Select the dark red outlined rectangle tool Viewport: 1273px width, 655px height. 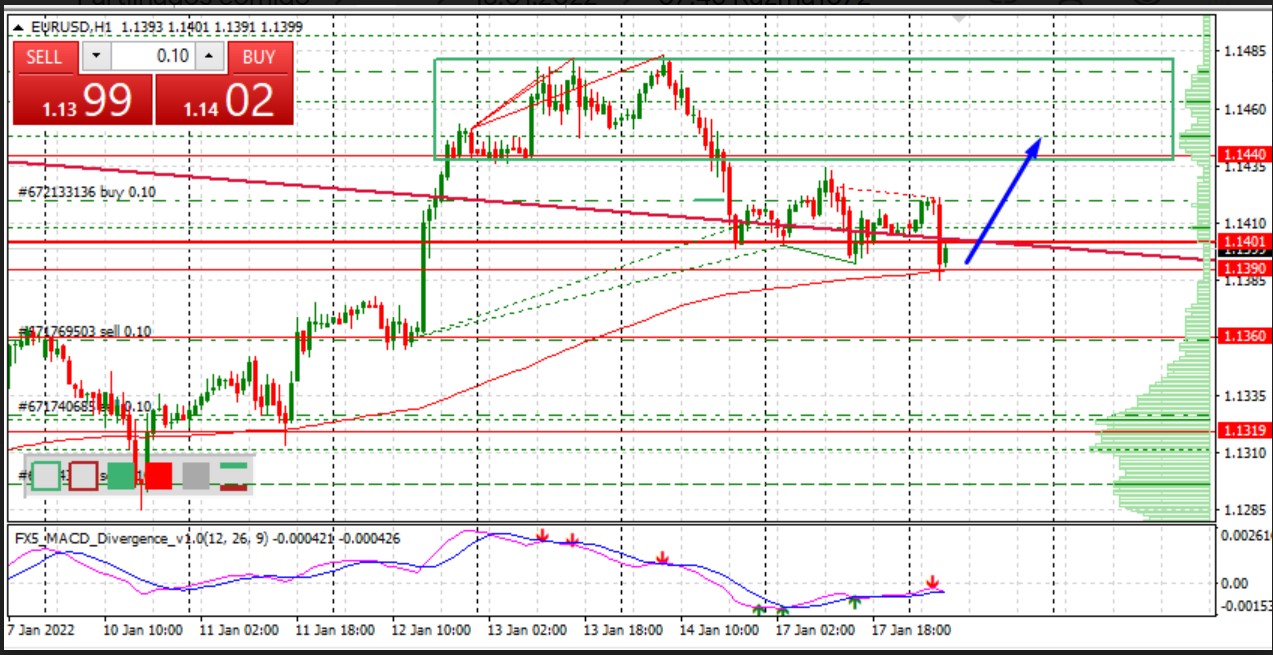tap(83, 475)
